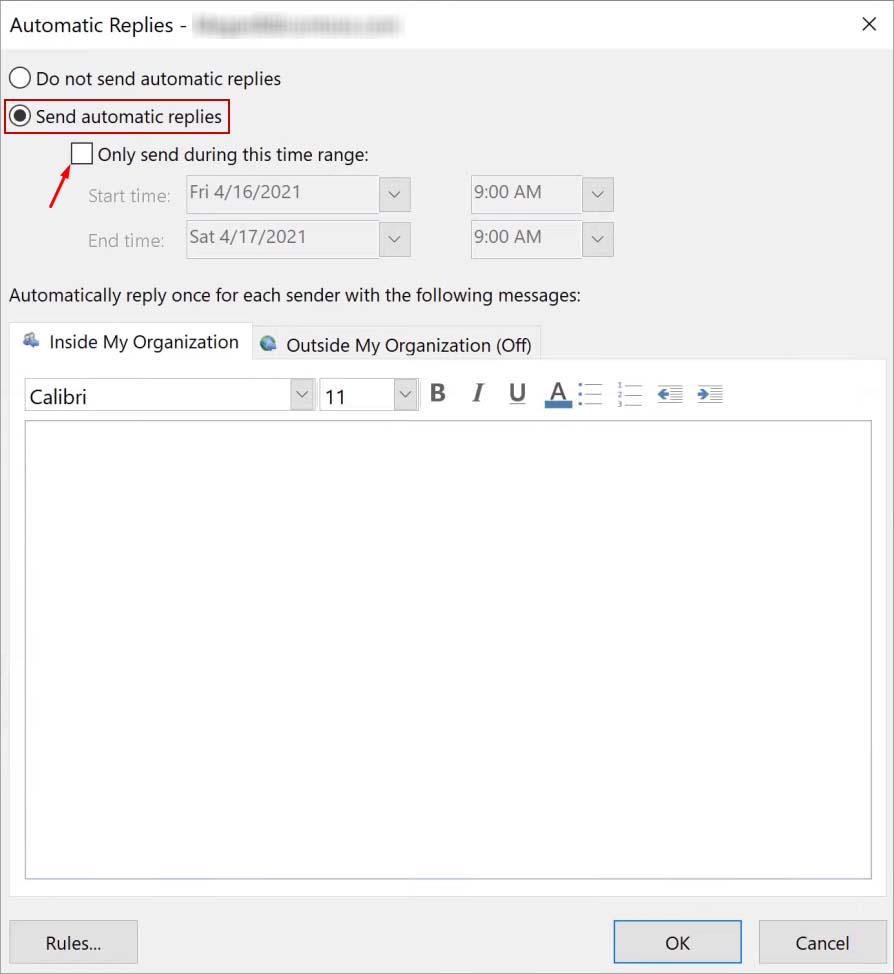
Task: Expand the font size 11 dropdown
Action: 405,394
